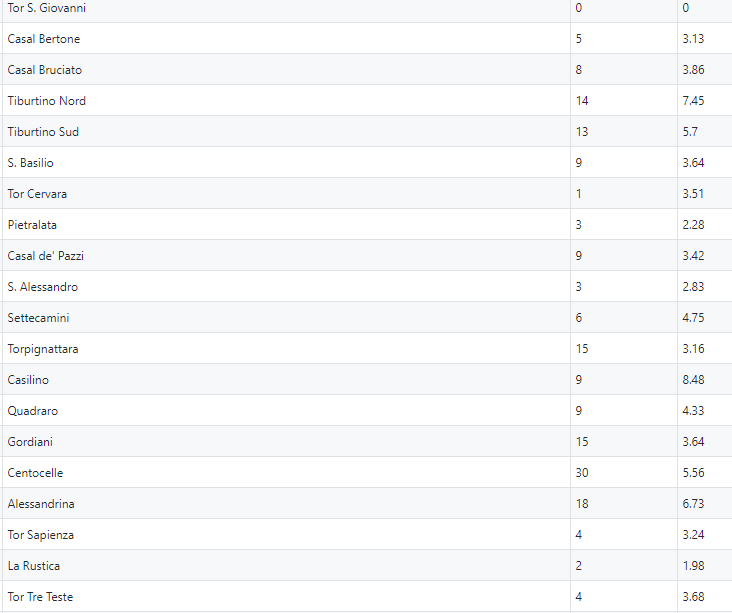
Task: Click the 7.45 value for Tiburtino Nord
Action: click(693, 101)
